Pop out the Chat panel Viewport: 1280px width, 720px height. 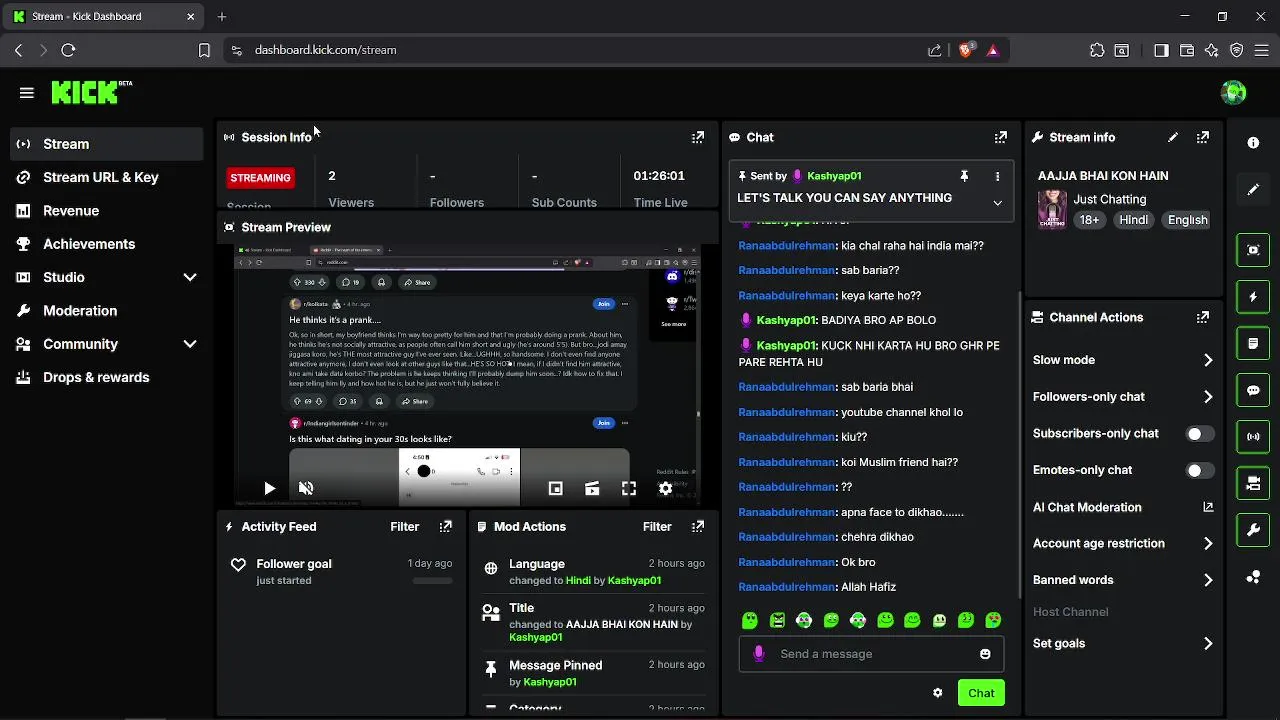[1000, 137]
